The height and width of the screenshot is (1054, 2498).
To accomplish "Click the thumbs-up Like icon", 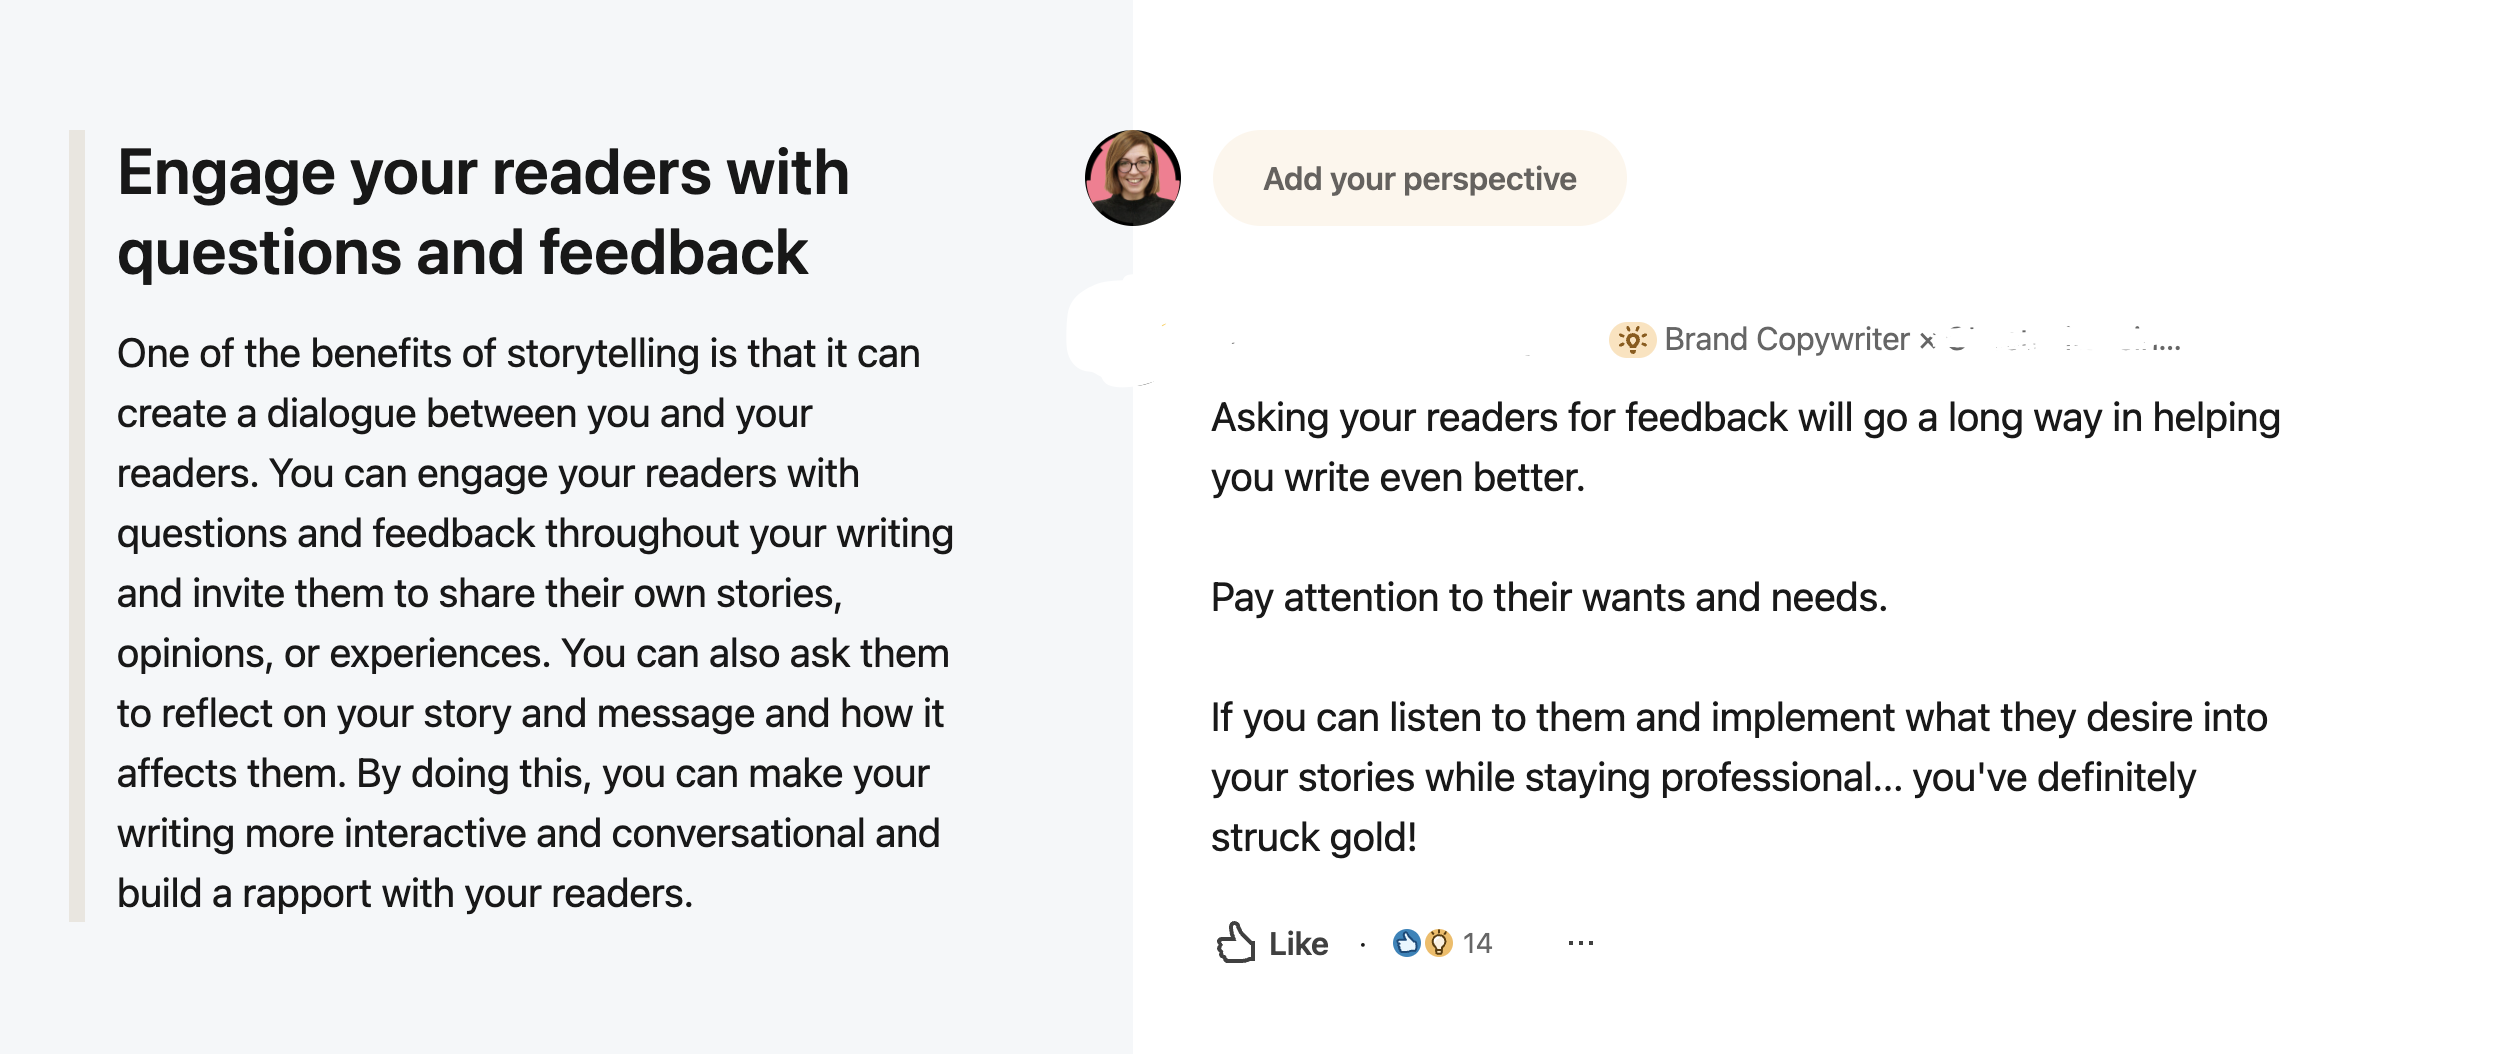I will pyautogui.click(x=1236, y=943).
